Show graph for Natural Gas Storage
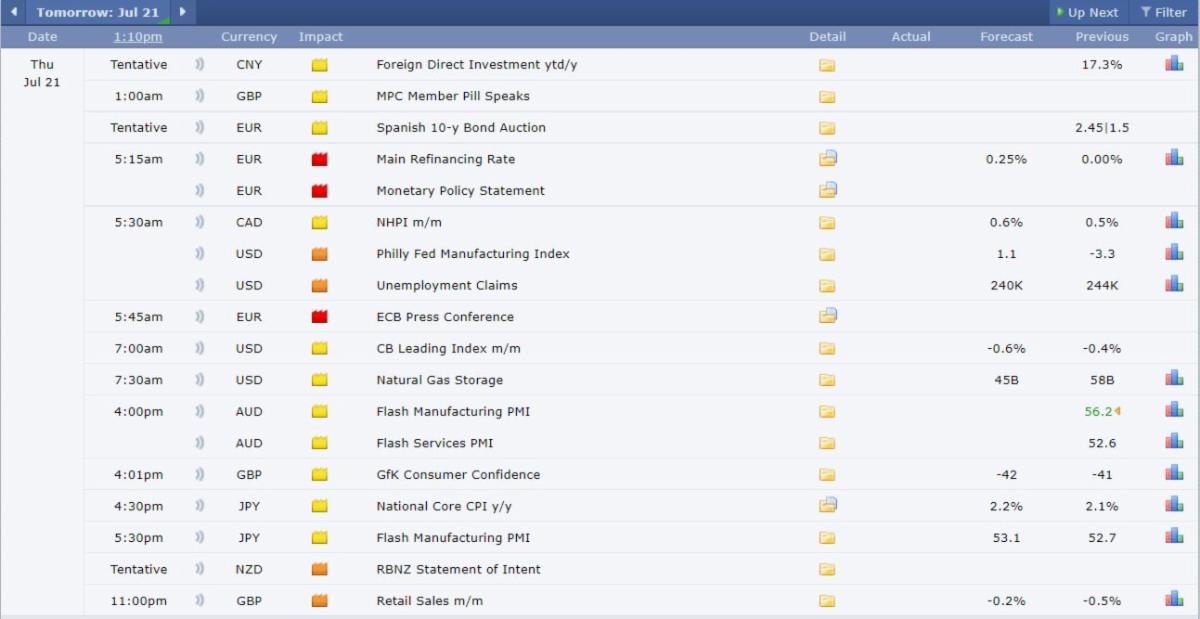Viewport: 1200px width, 619px height. pyautogui.click(x=1174, y=378)
